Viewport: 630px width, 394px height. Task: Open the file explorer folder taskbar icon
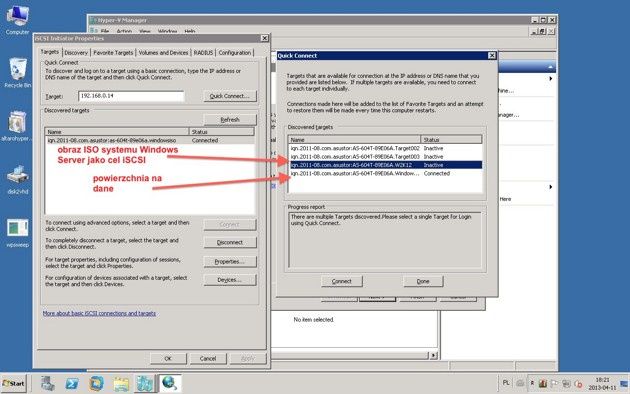click(121, 384)
